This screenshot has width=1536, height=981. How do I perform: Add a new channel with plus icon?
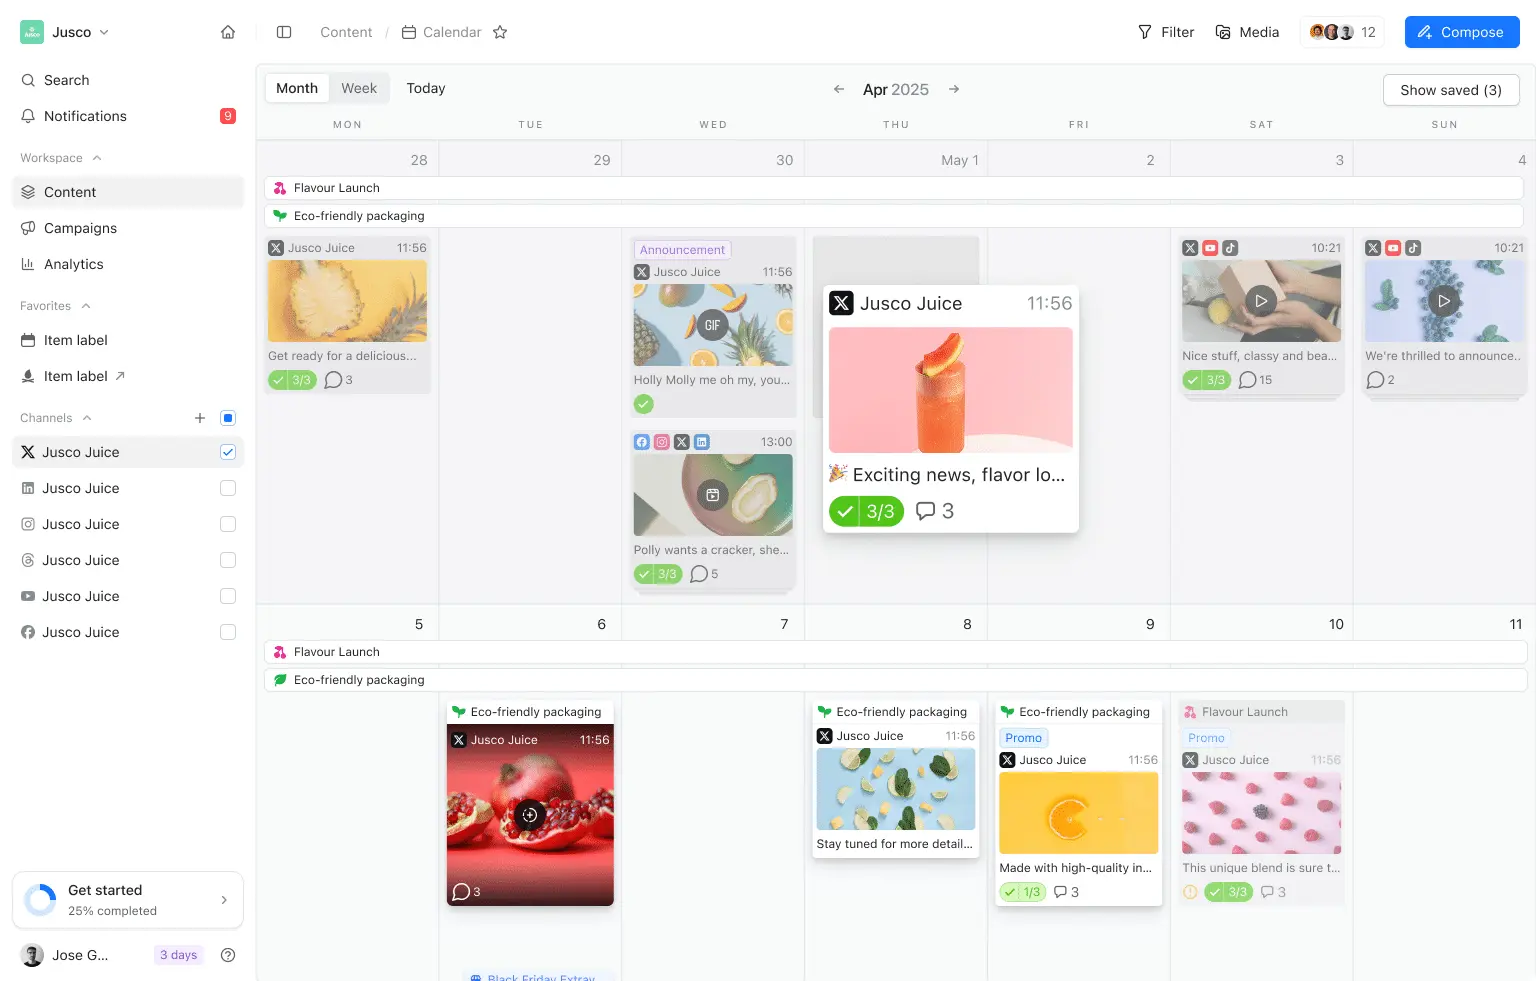(200, 418)
